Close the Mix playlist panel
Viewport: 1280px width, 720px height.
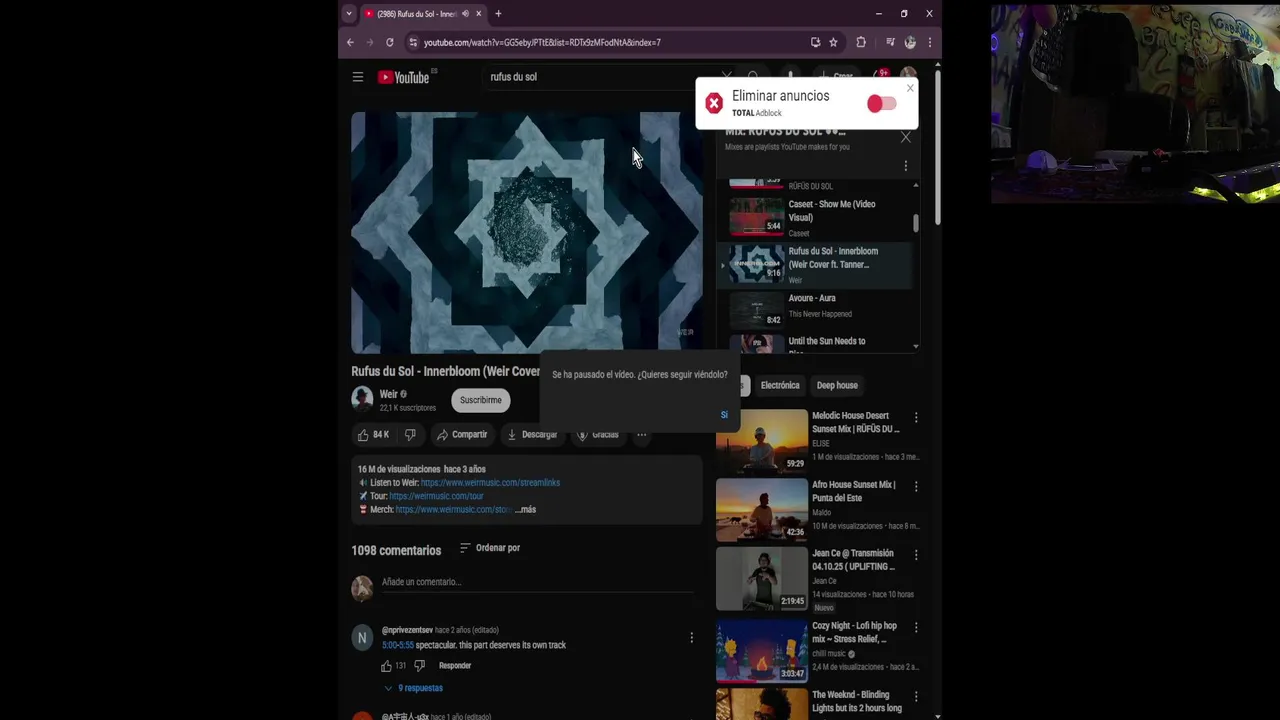[906, 137]
